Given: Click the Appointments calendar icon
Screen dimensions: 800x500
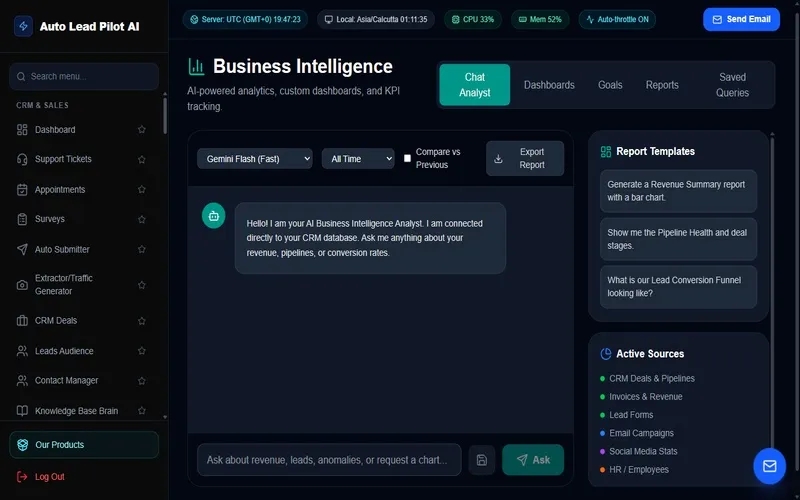Looking at the screenshot, I should pos(22,189).
